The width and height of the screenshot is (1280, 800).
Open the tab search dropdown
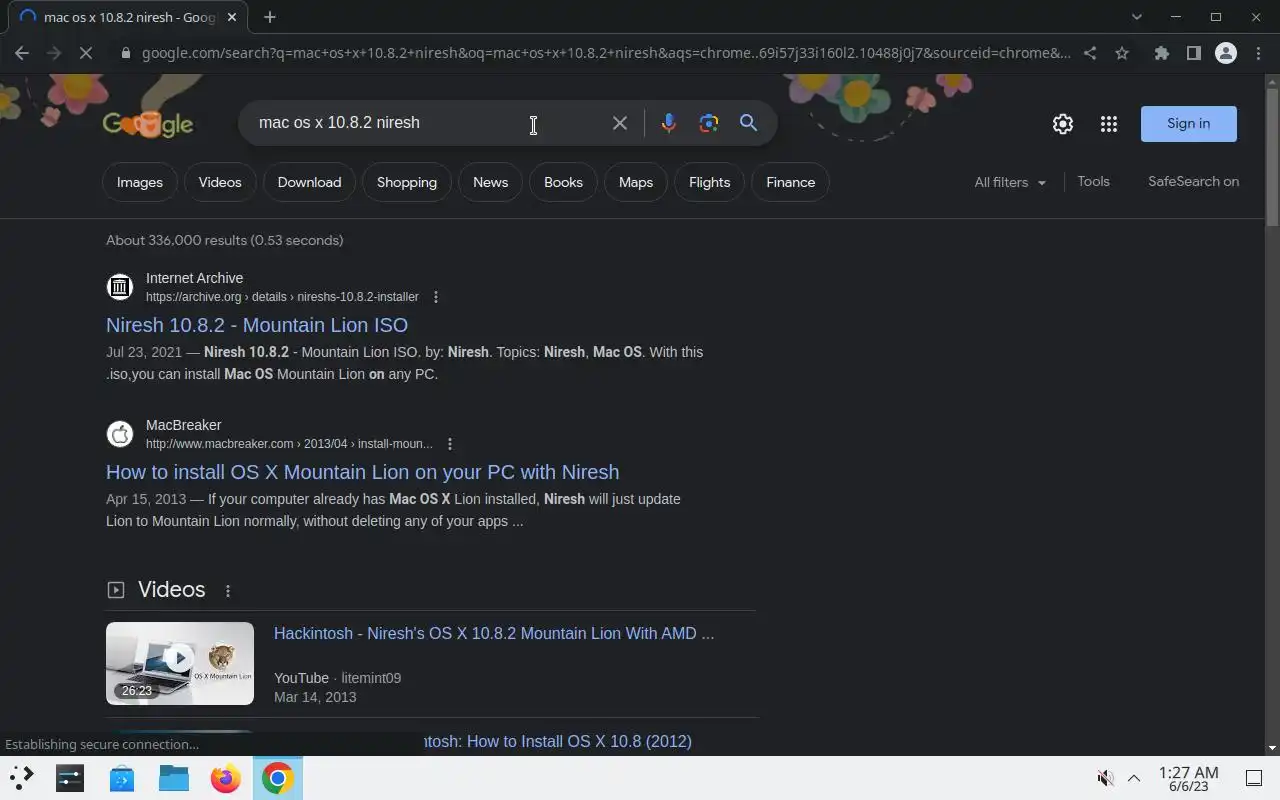[1136, 17]
